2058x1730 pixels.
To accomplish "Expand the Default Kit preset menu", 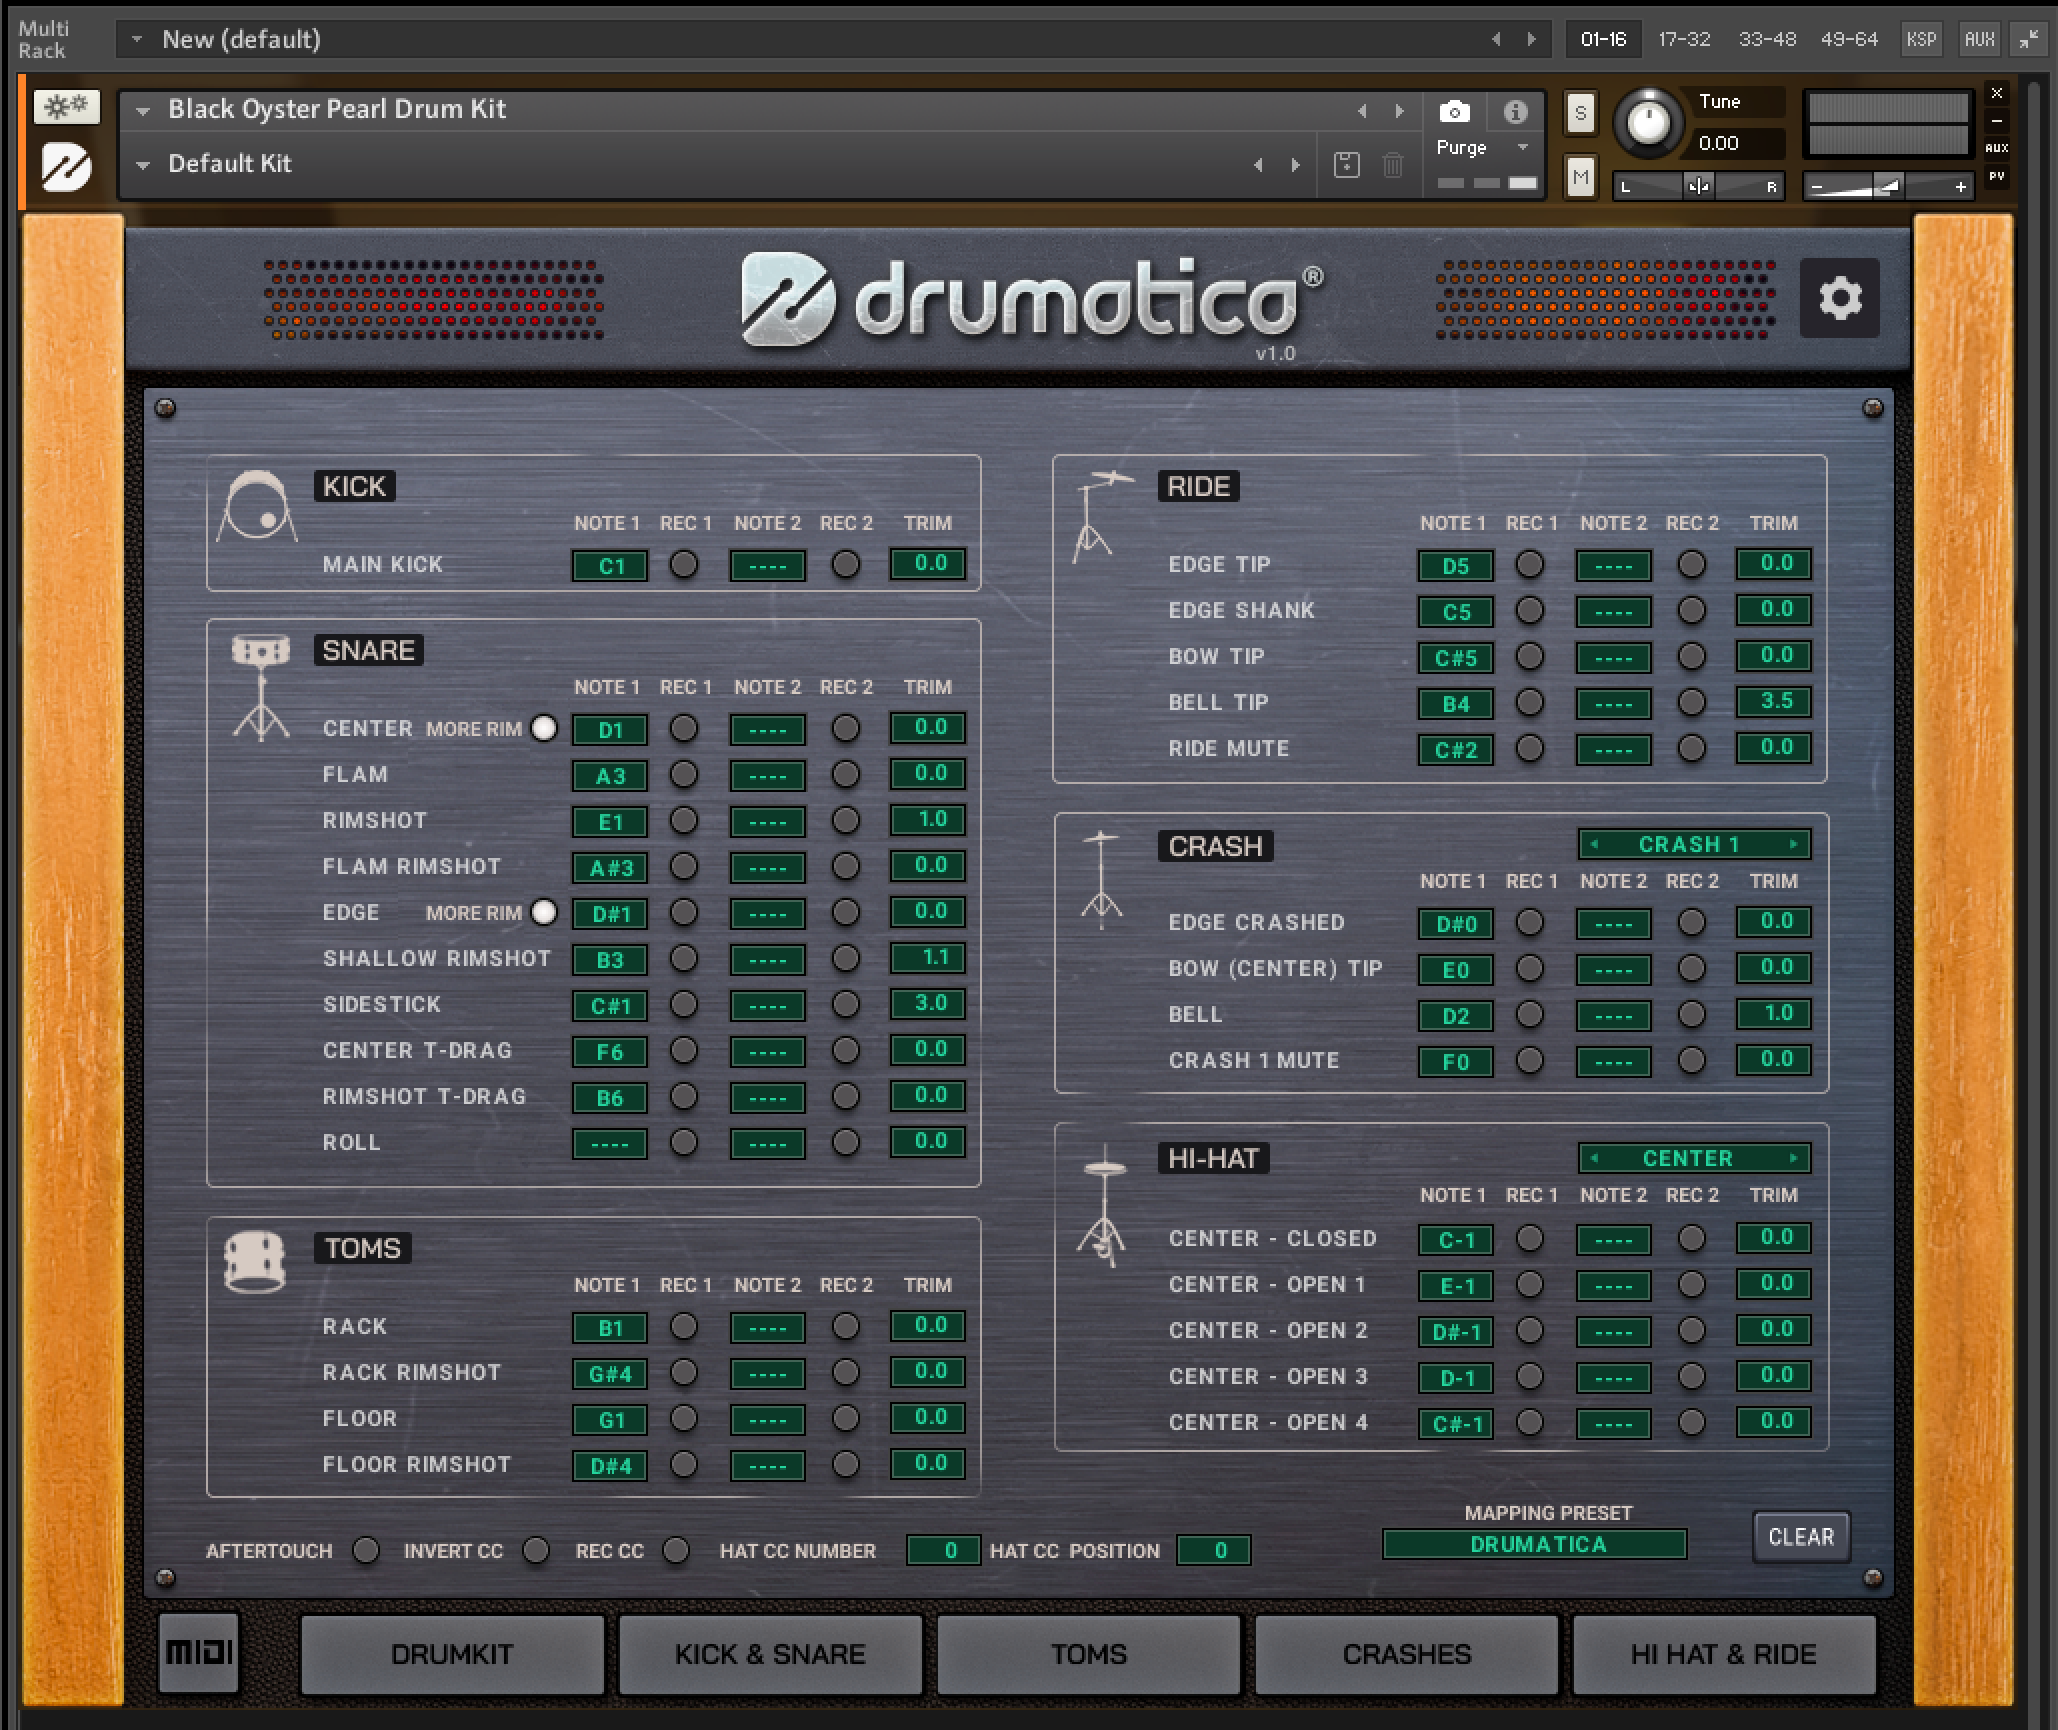I will (143, 165).
